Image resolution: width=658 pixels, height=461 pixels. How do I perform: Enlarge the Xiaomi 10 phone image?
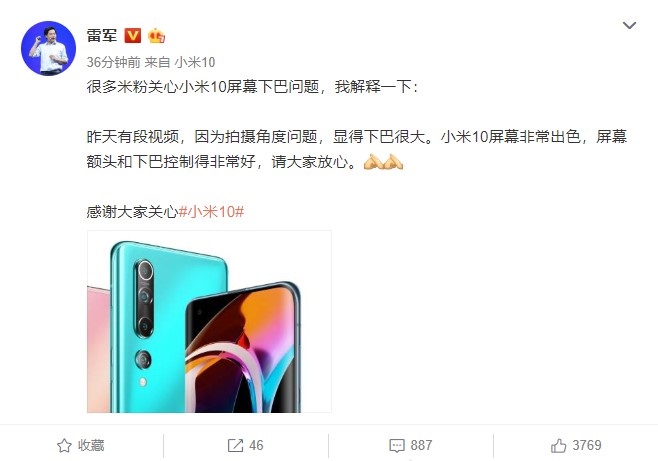(209, 321)
